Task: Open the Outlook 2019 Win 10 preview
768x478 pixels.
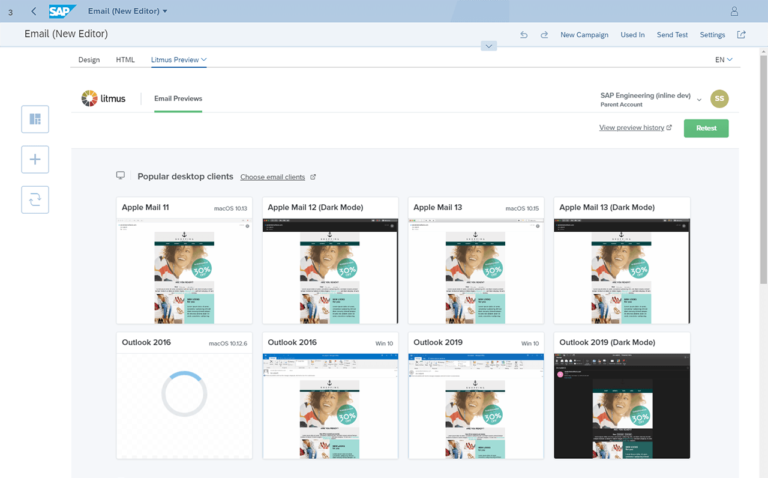Action: pos(476,396)
